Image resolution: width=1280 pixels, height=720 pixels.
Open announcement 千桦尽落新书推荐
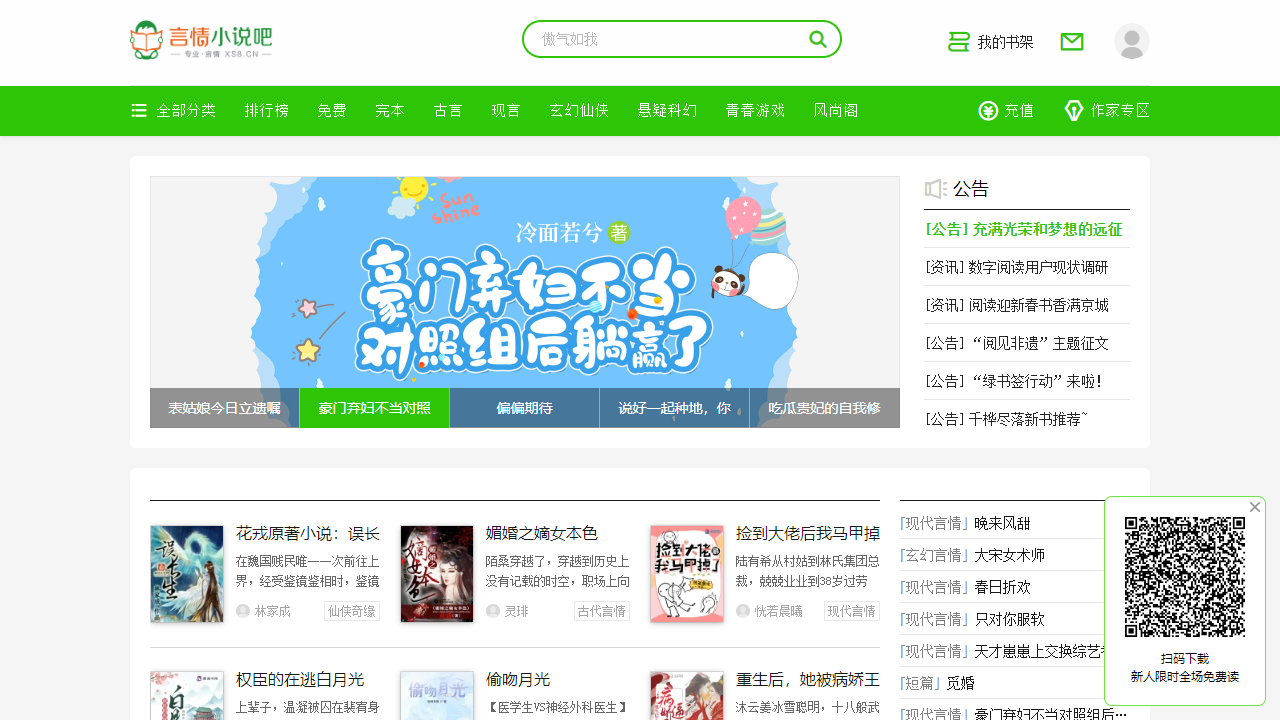pos(1006,419)
